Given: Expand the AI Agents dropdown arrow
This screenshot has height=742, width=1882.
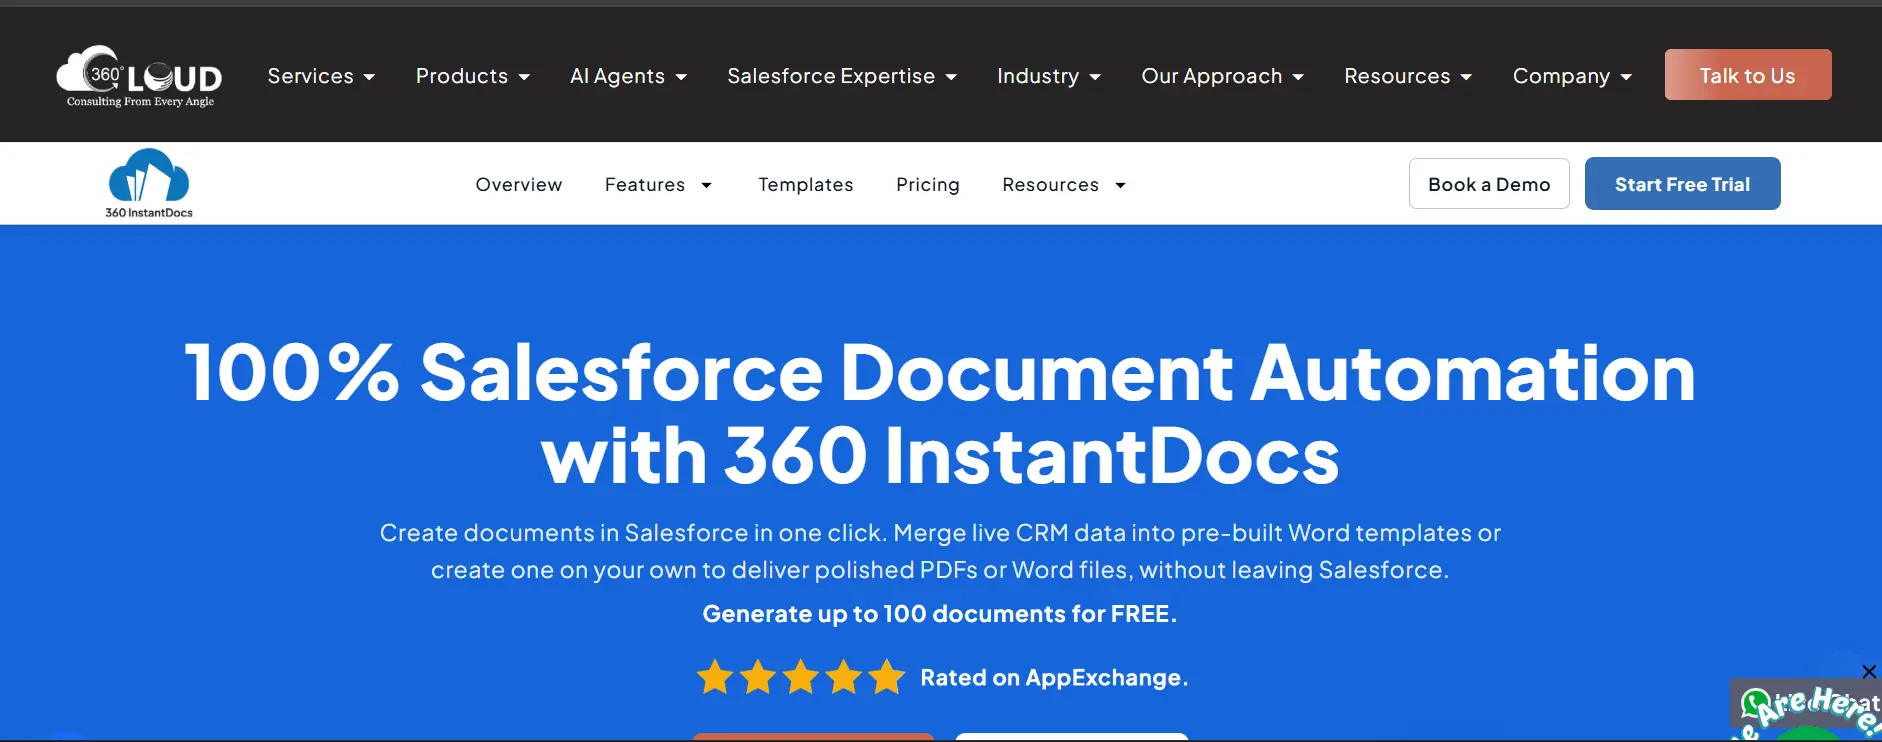Looking at the screenshot, I should [x=681, y=77].
